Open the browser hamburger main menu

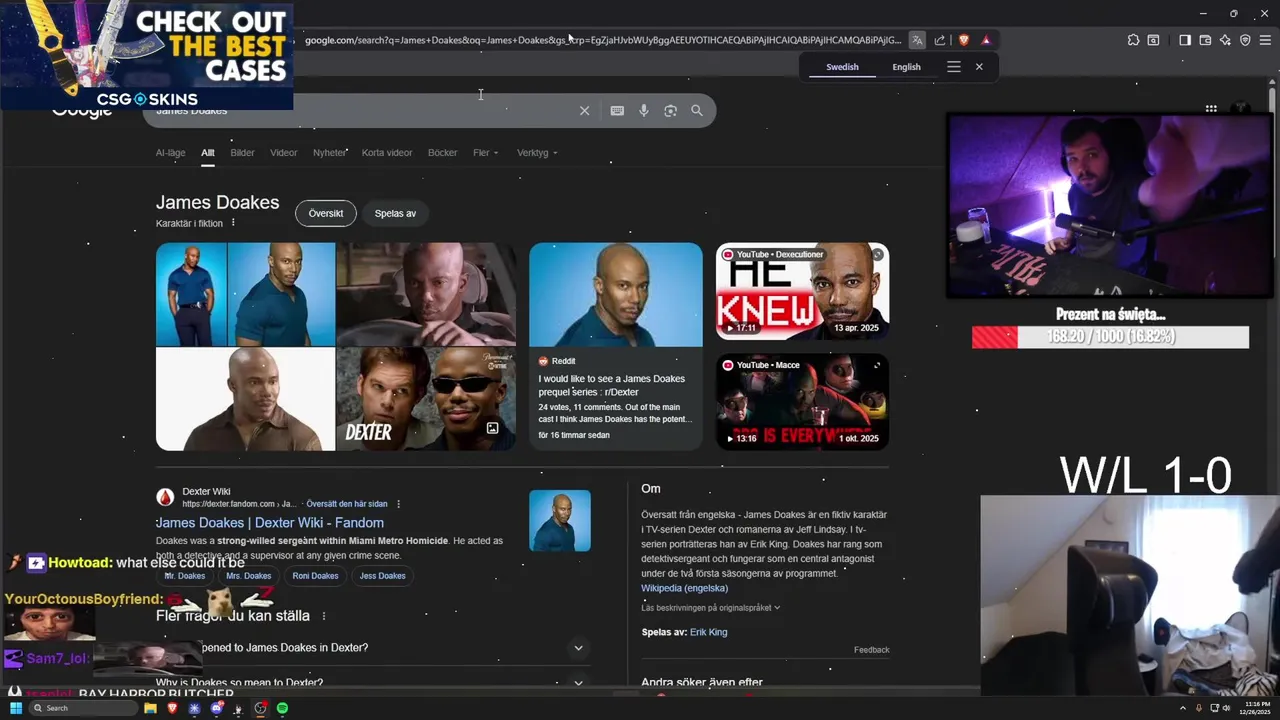pyautogui.click(x=1266, y=40)
